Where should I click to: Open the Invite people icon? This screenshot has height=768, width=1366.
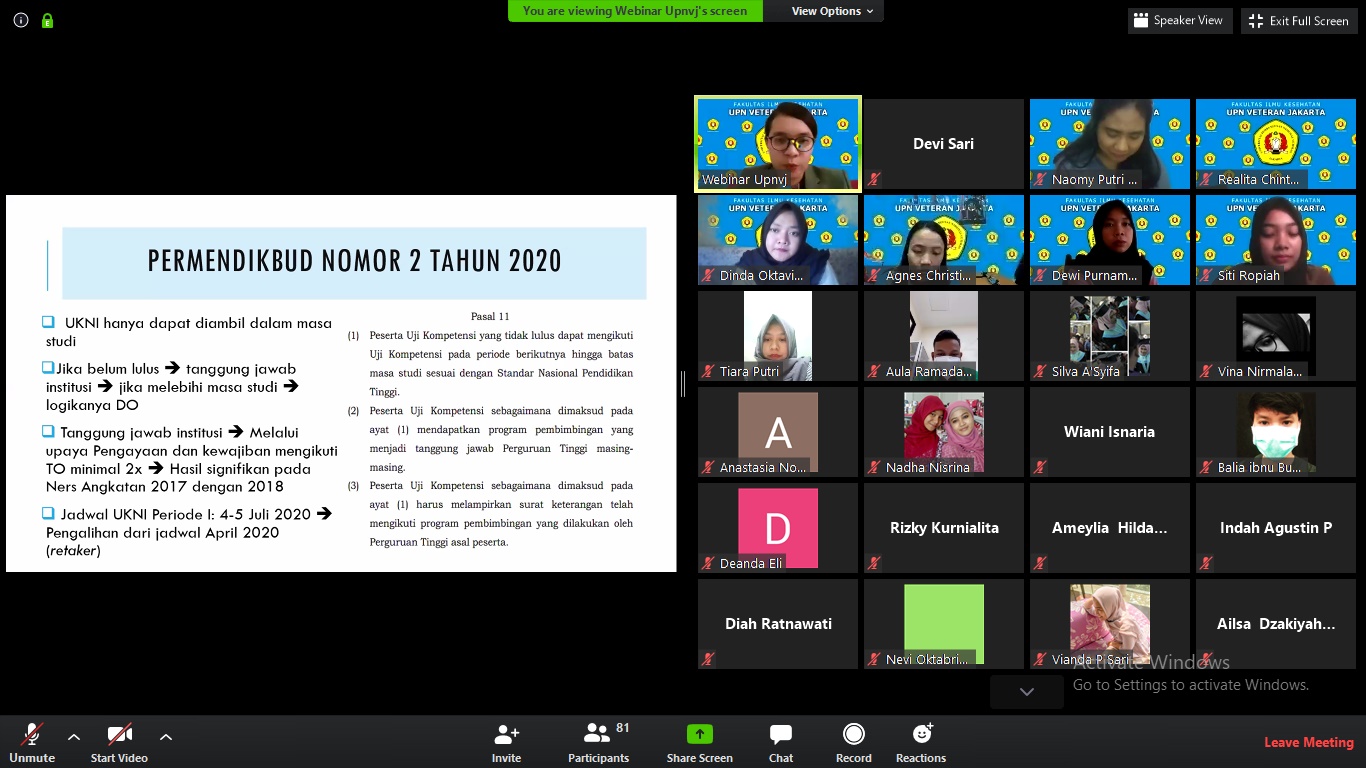(506, 735)
